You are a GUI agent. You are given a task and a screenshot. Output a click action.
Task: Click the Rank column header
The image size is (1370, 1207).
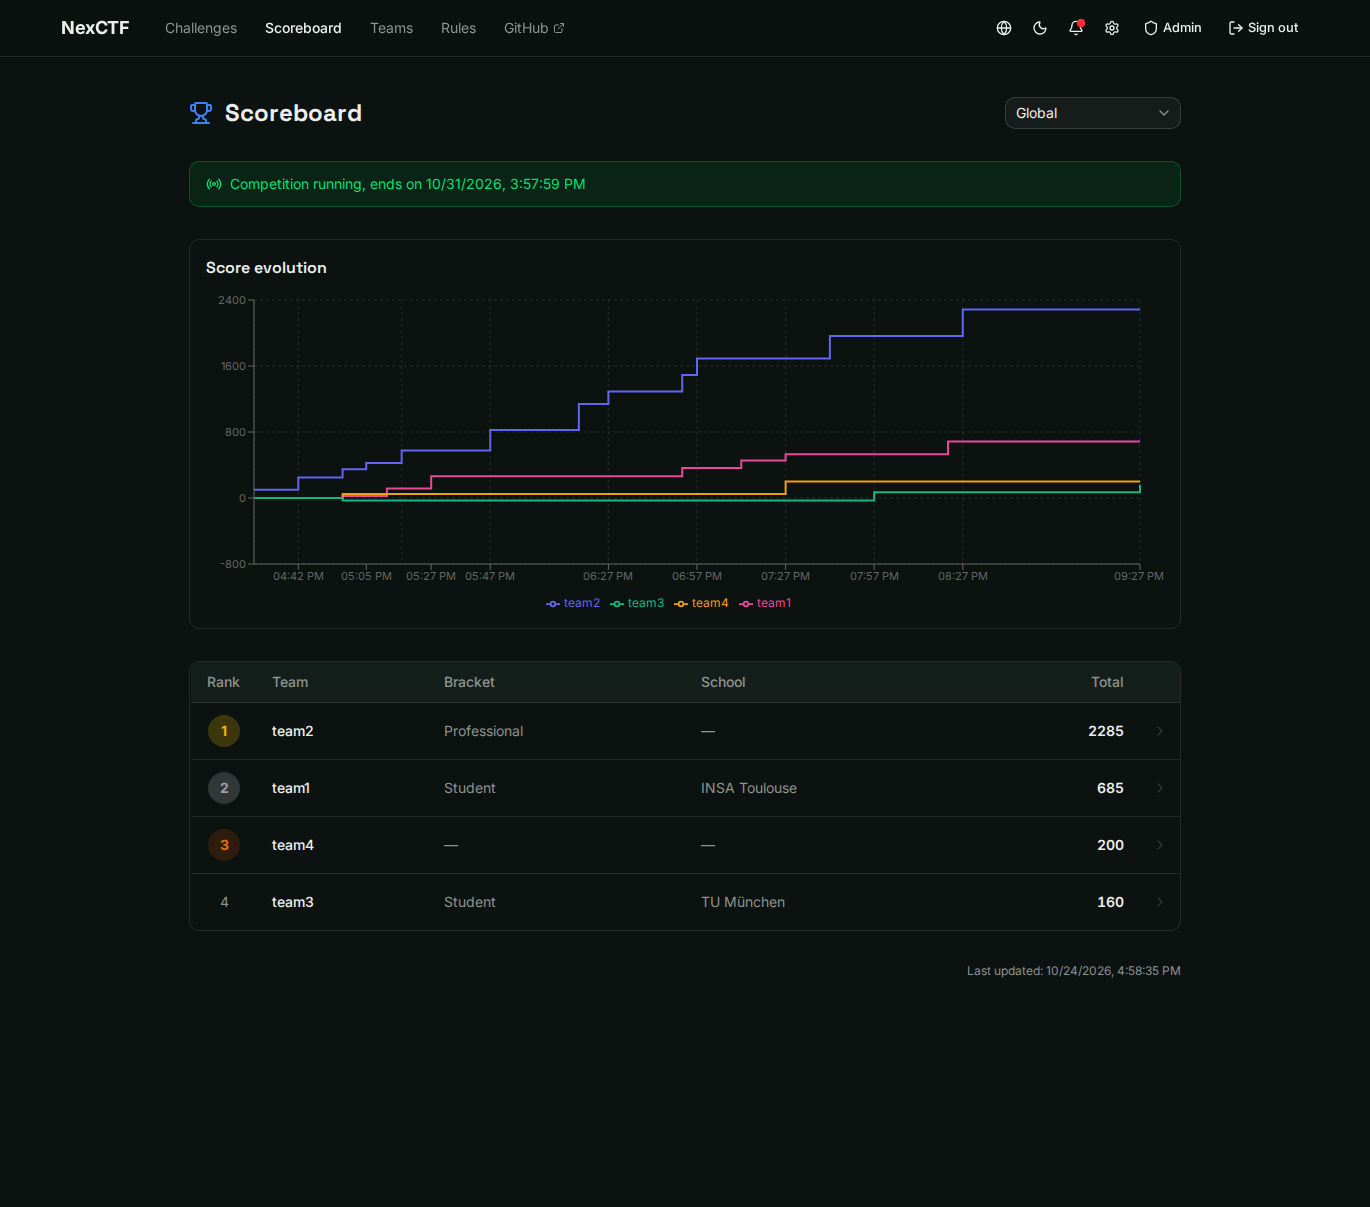[223, 682]
